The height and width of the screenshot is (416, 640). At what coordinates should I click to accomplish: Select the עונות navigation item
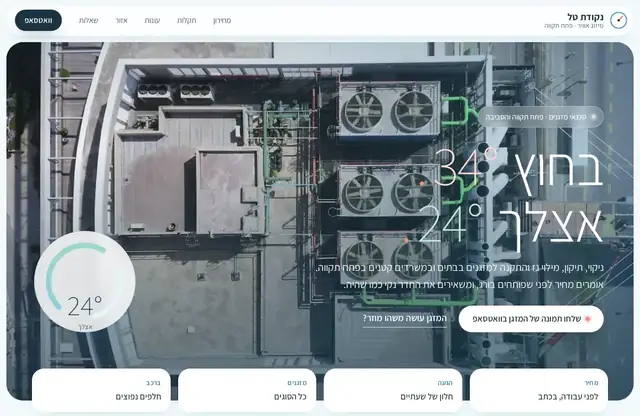[152, 20]
